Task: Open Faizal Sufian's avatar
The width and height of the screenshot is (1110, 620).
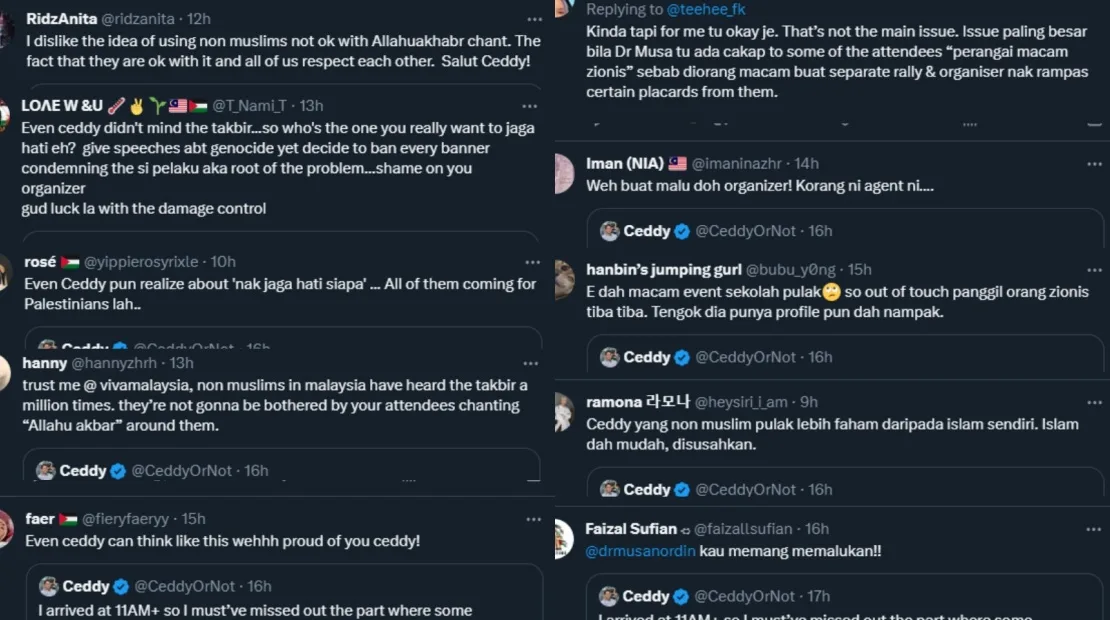Action: pos(564,538)
